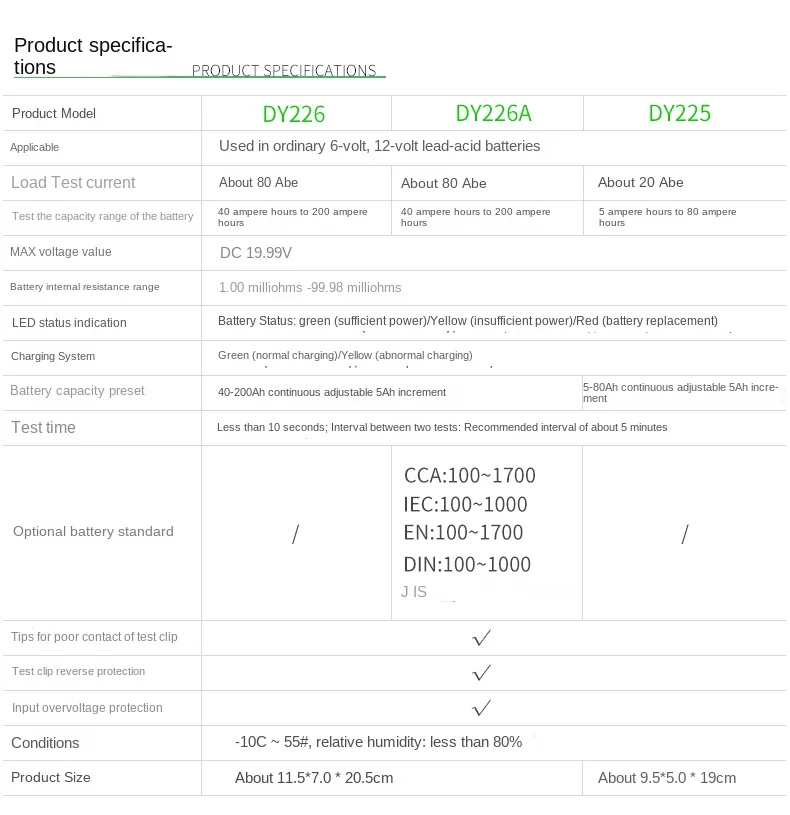Screen dimensions: 790x815
Task: Click the Product Model row label
Action: coord(54,114)
